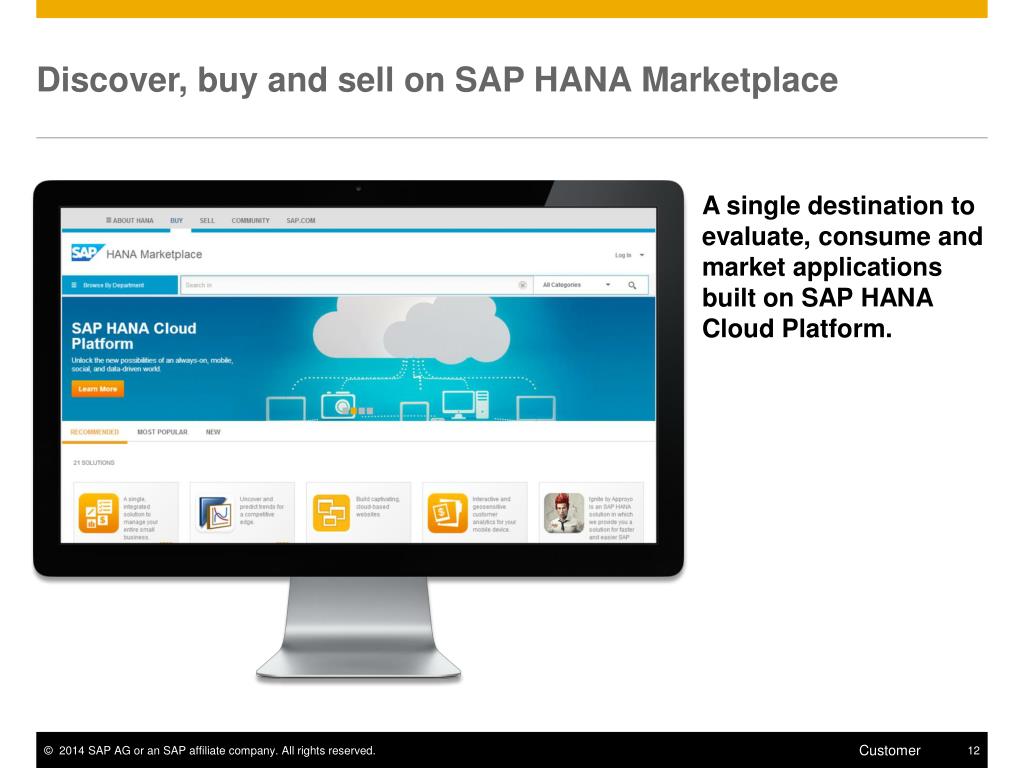Open the ABOUT HANA menu item
The image size is (1024, 768).
click(x=129, y=221)
